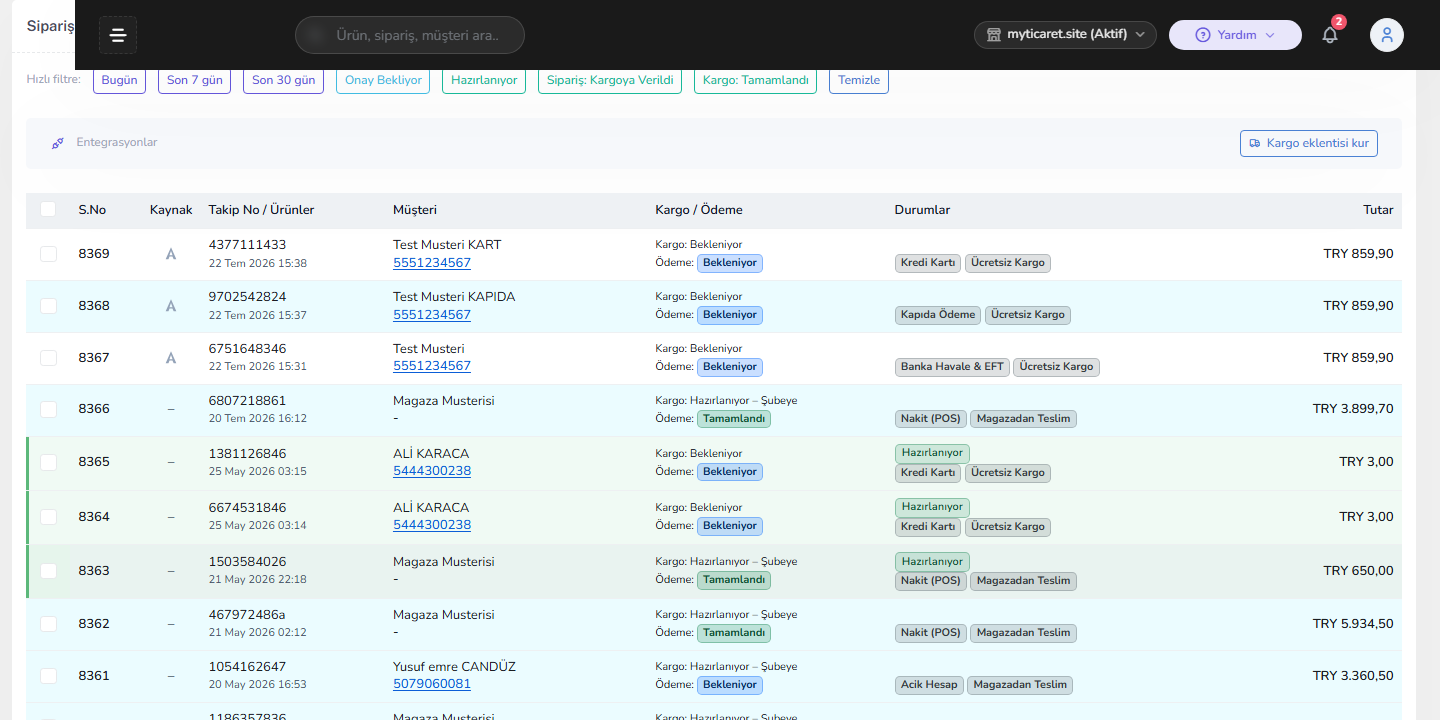Open the hamburger menu icon
The height and width of the screenshot is (720, 1440).
coord(118,36)
